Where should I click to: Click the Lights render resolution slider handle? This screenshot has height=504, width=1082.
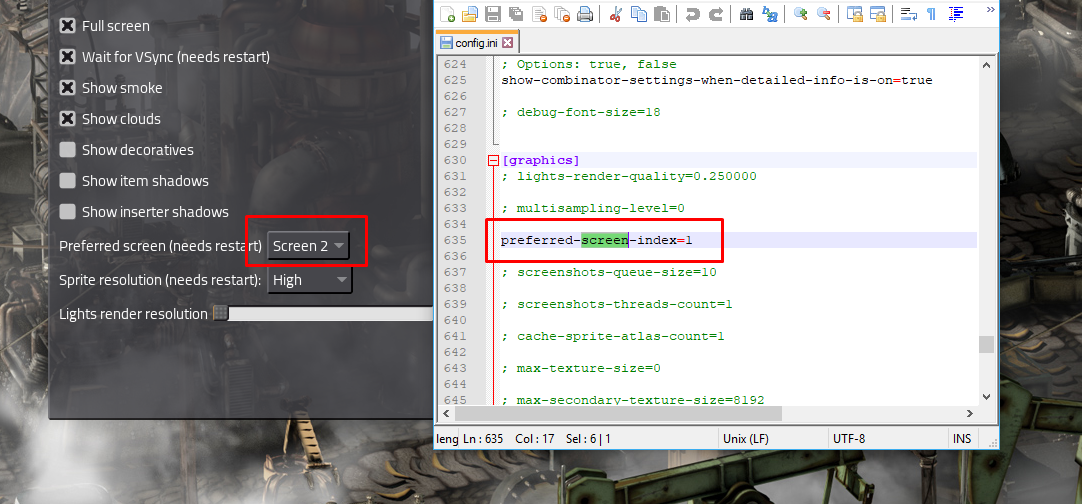coord(220,313)
